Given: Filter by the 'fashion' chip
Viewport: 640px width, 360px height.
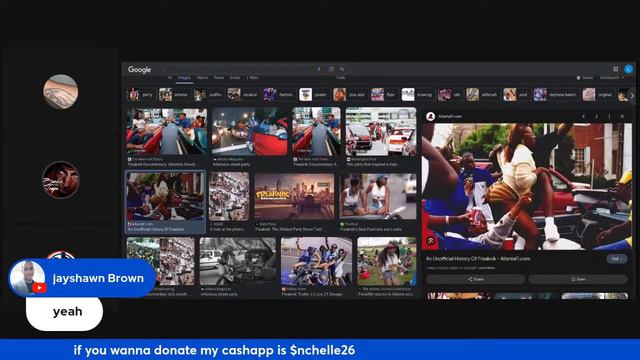Looking at the screenshot, I should tap(279, 95).
